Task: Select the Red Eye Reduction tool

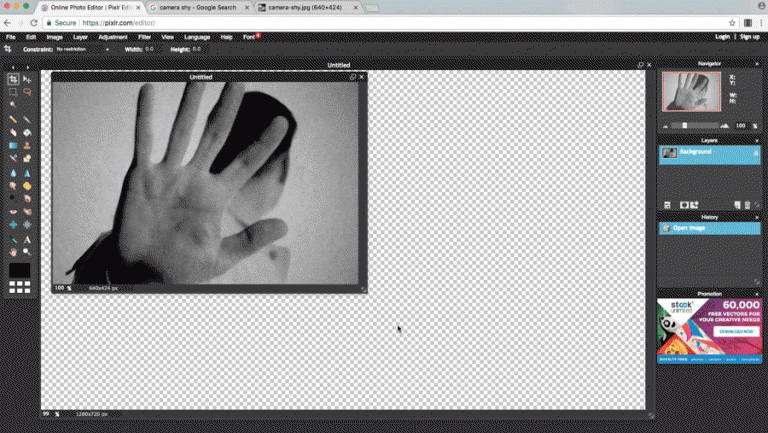Action: (13, 212)
